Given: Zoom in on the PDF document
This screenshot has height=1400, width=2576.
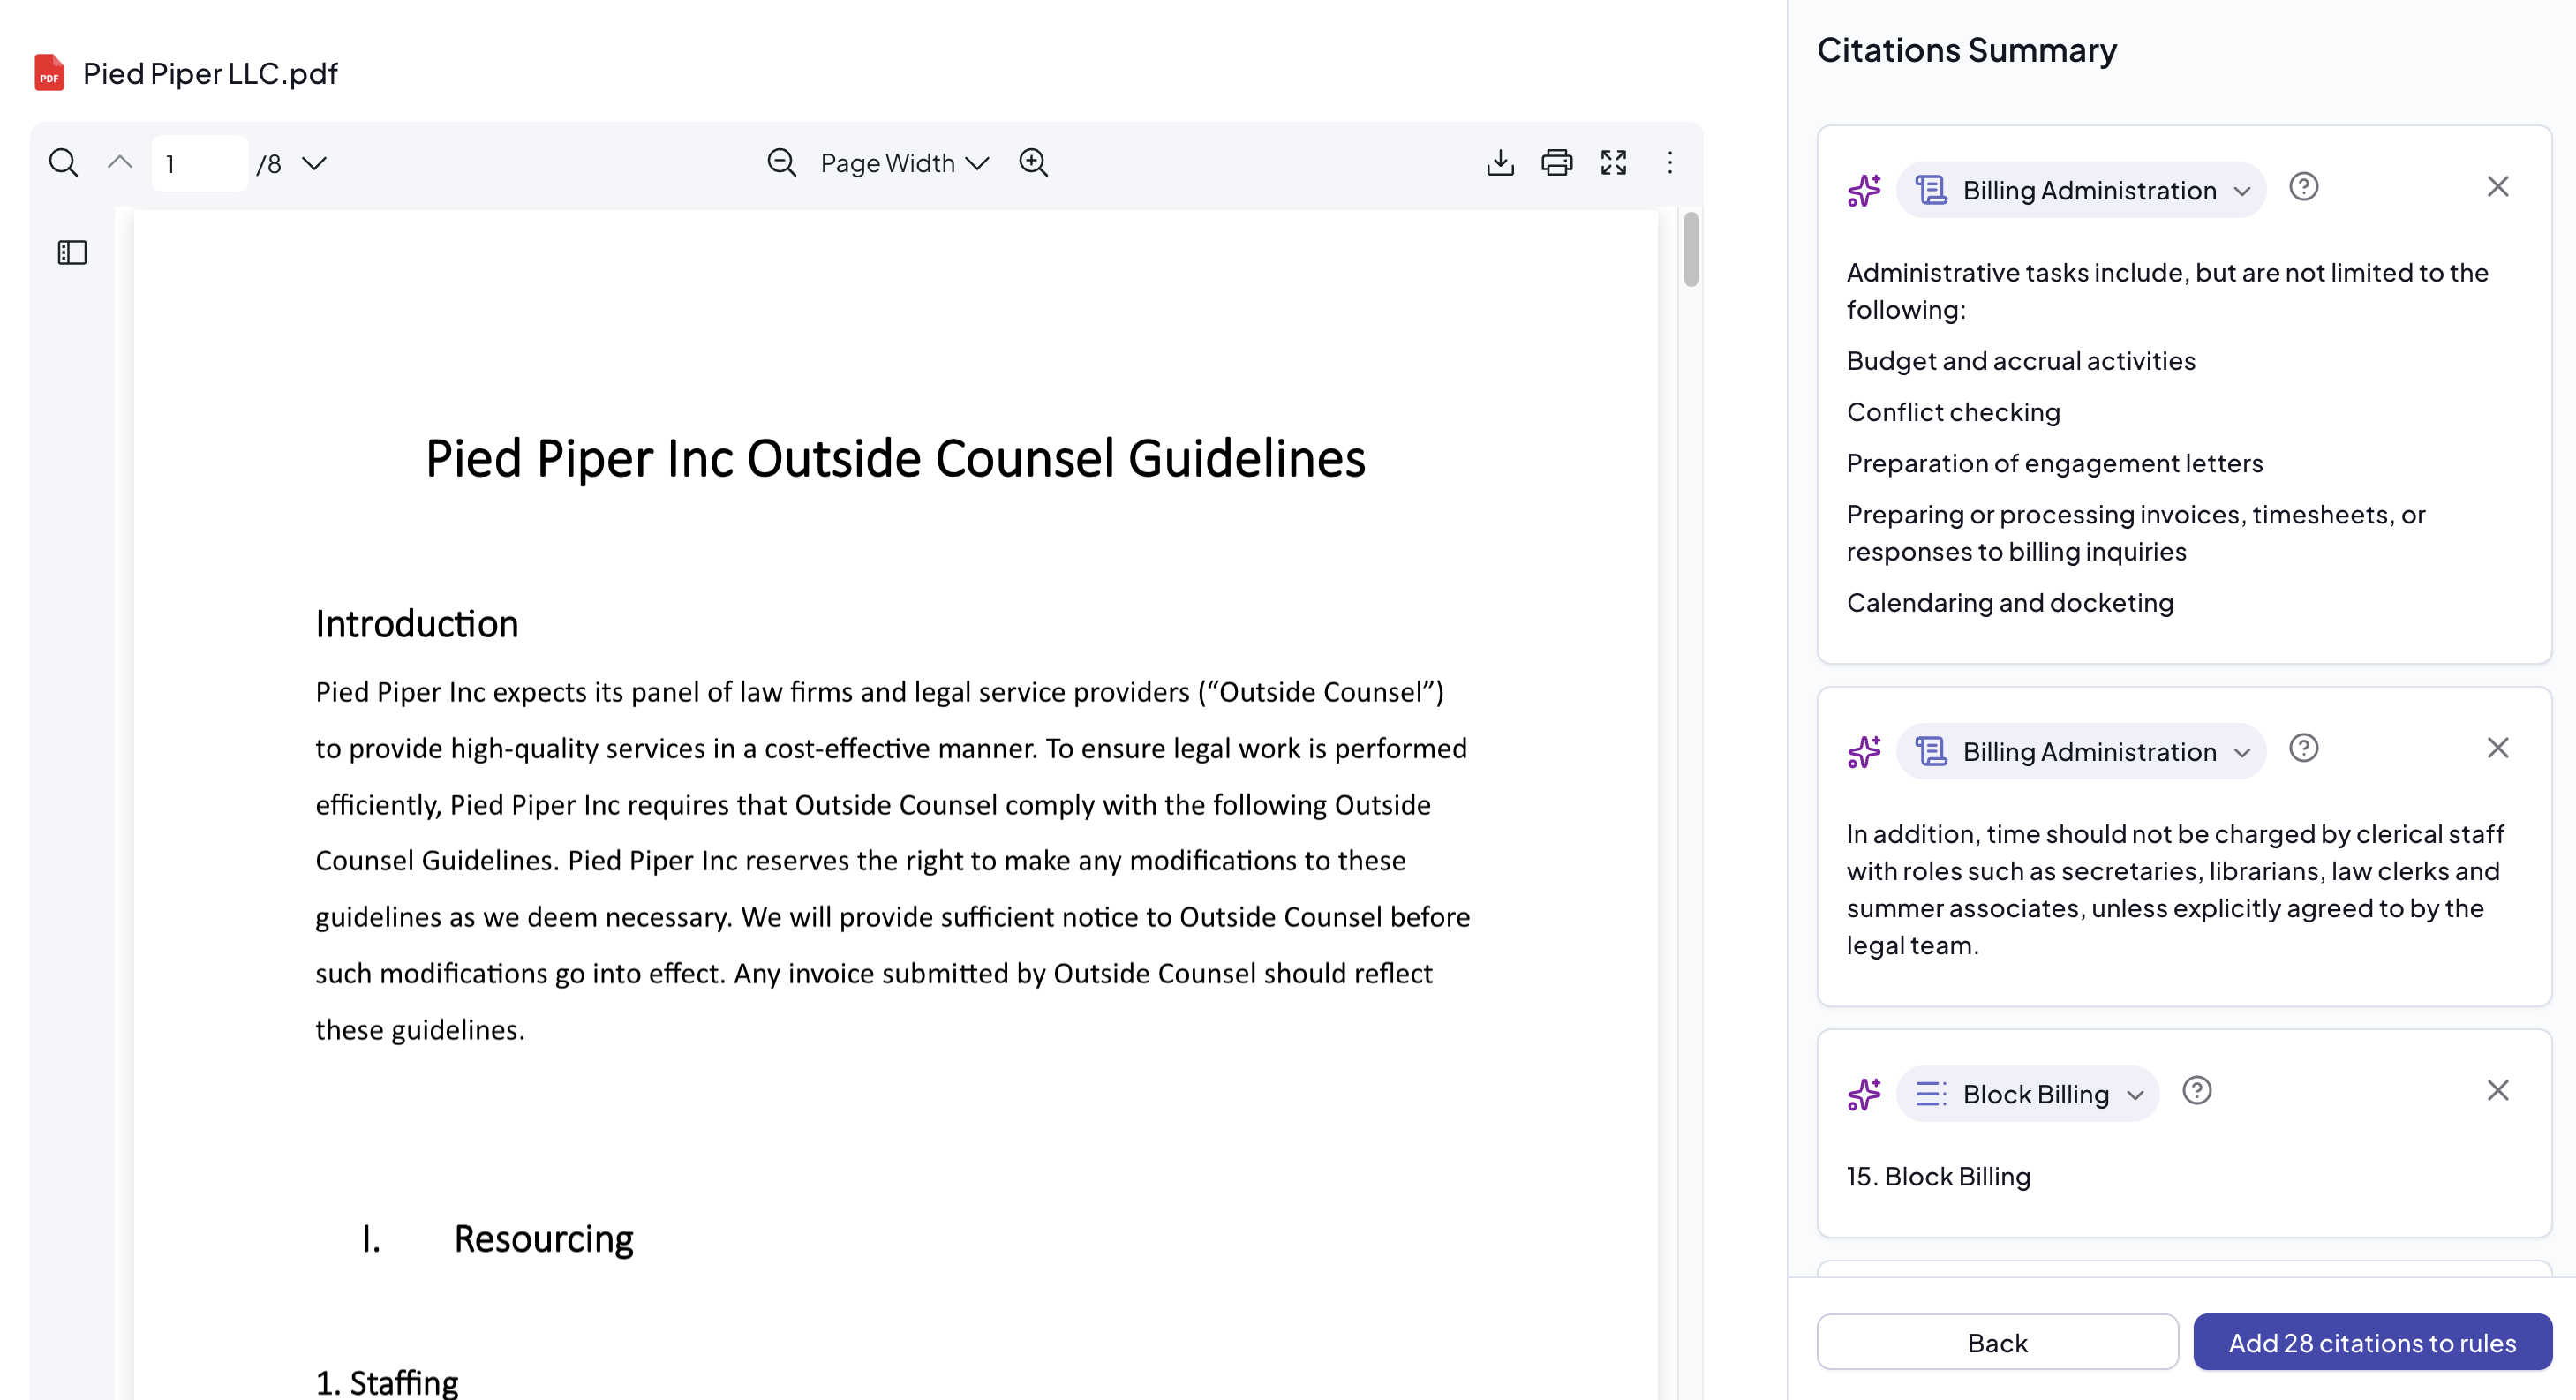Looking at the screenshot, I should point(1033,162).
